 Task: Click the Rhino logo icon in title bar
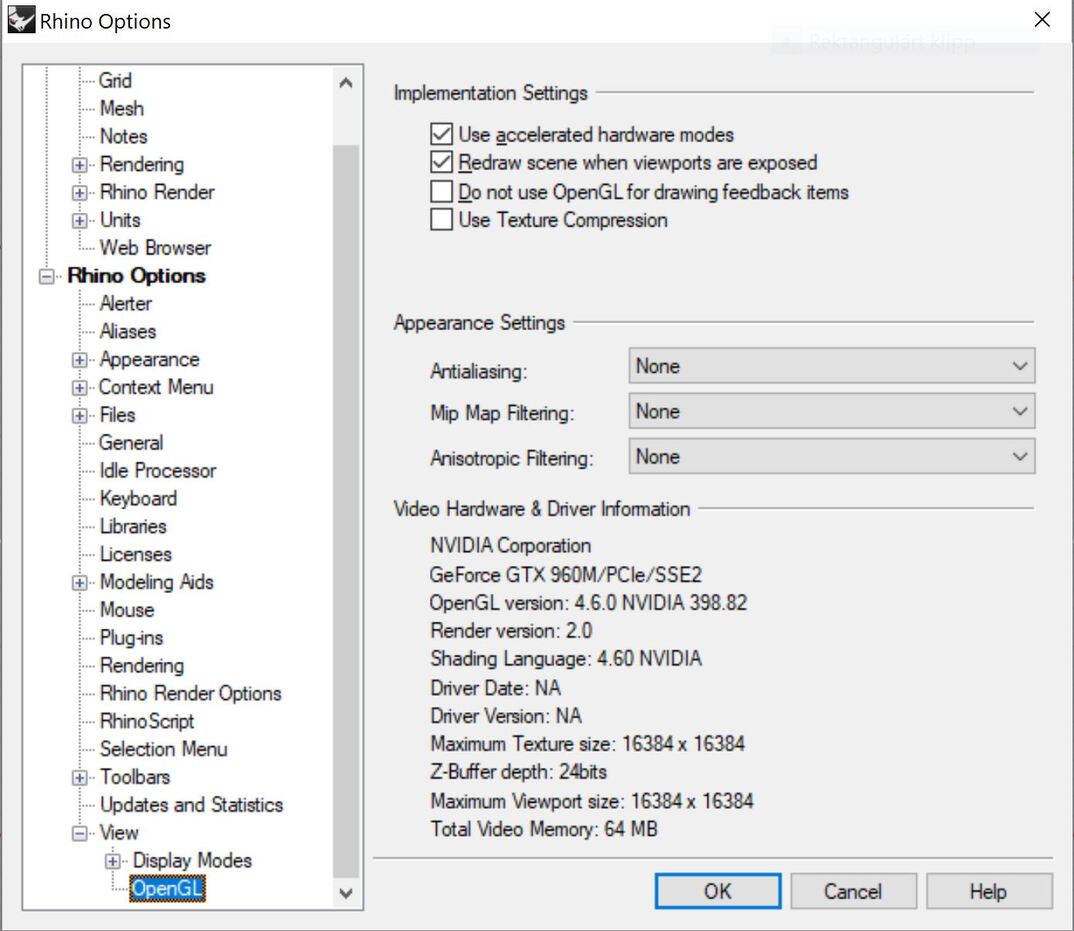click(21, 20)
